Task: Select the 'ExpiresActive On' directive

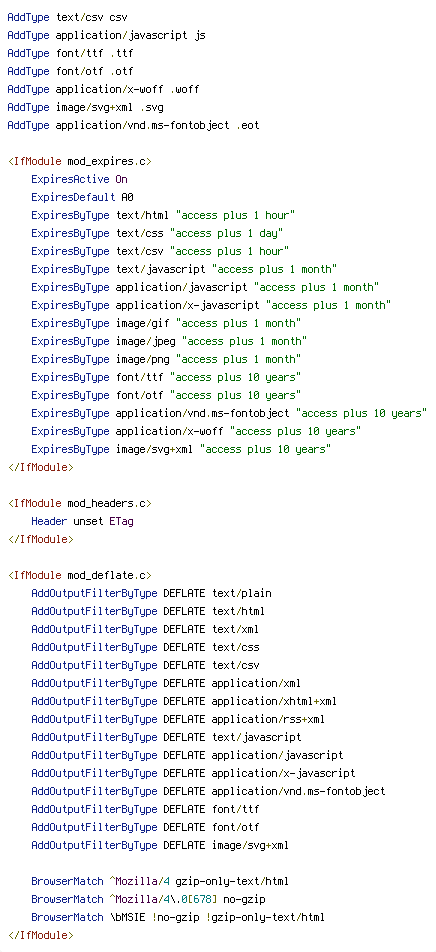Action: (80, 180)
